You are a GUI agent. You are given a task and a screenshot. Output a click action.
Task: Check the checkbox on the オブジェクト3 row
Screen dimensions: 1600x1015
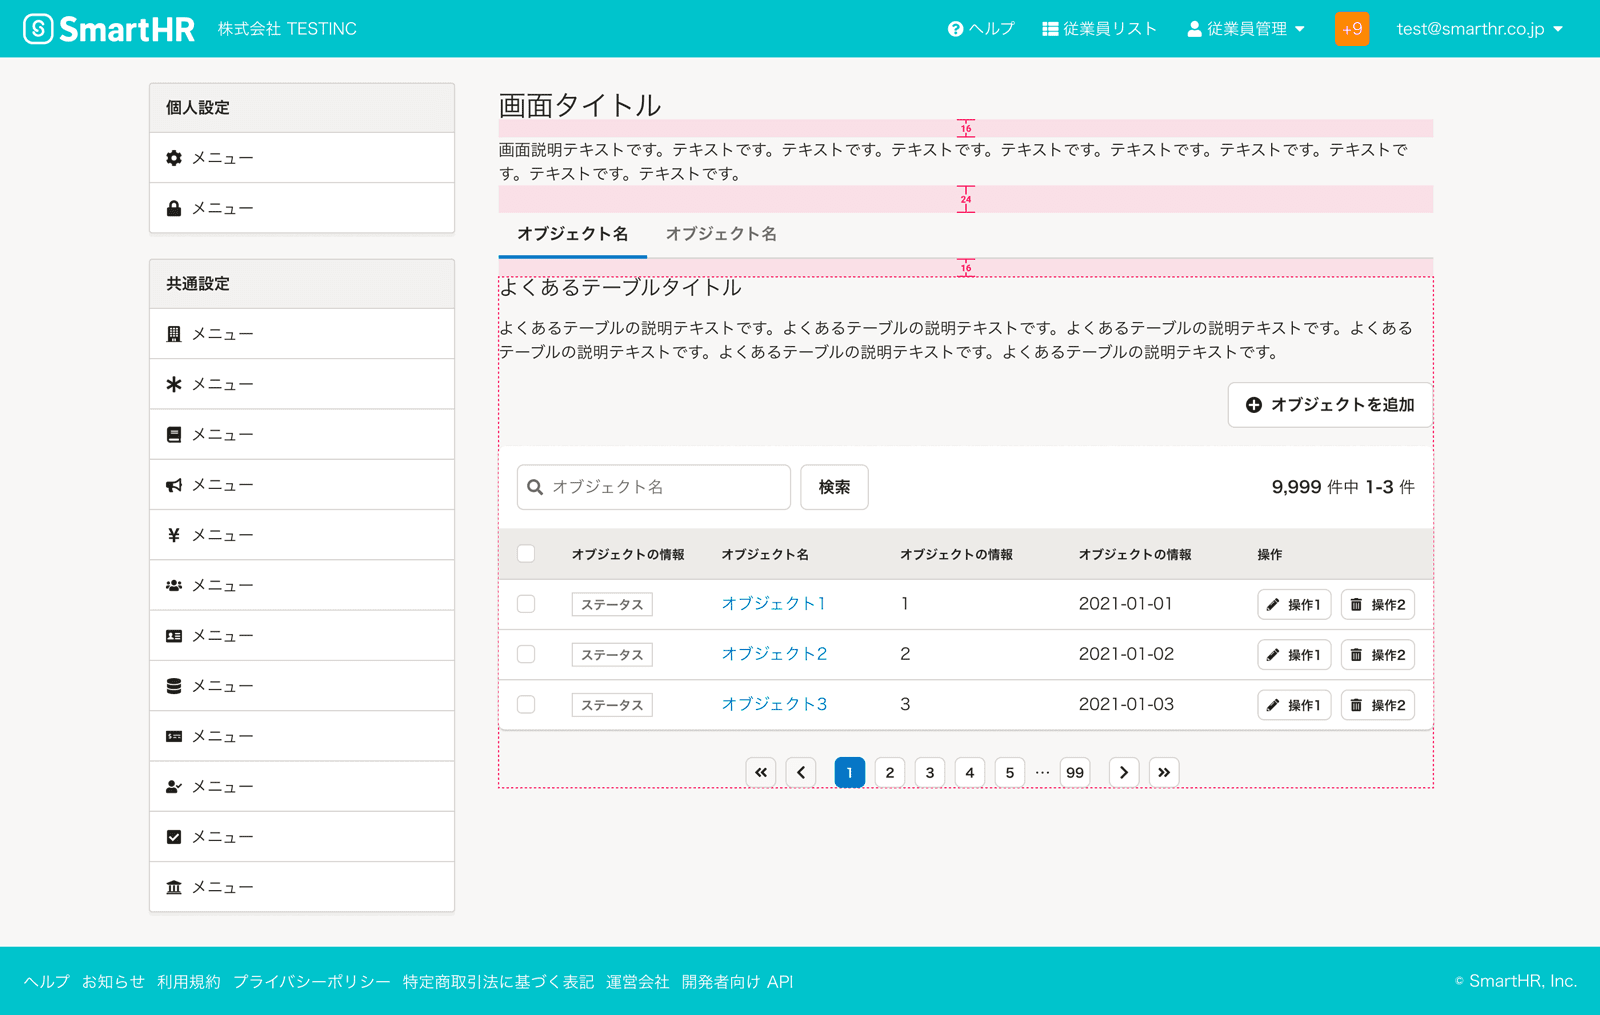(526, 704)
